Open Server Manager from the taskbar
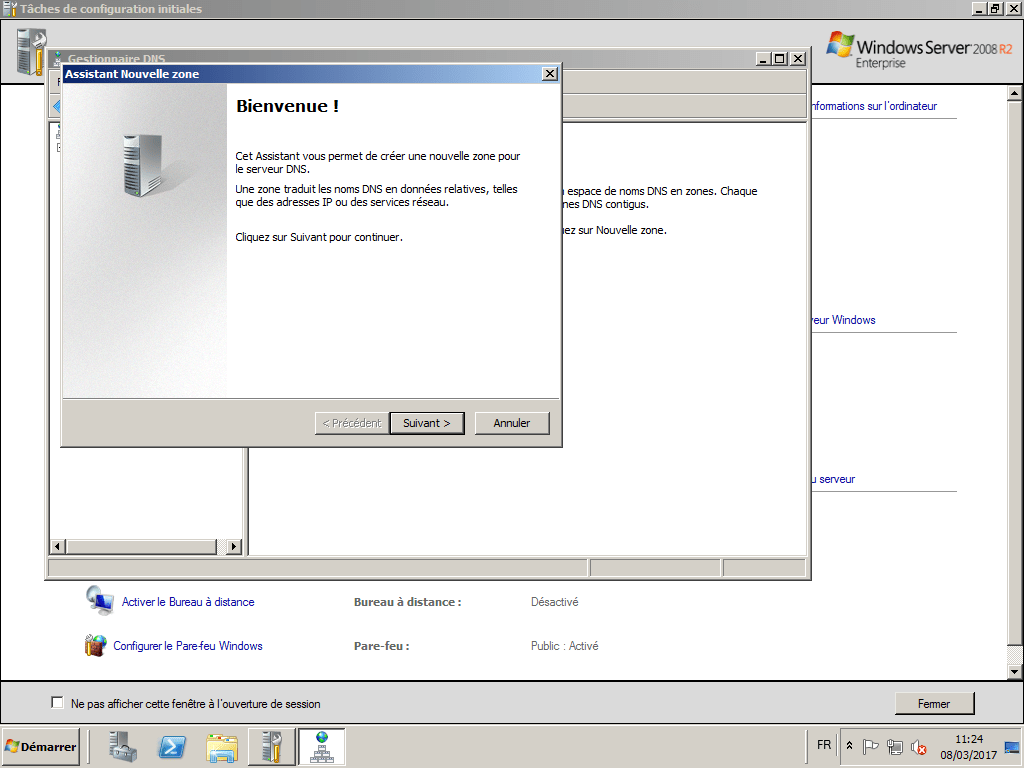 pyautogui.click(x=121, y=746)
